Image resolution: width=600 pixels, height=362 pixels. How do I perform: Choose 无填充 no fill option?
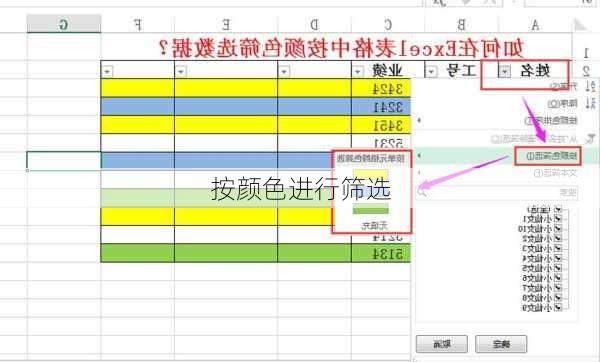pos(375,226)
